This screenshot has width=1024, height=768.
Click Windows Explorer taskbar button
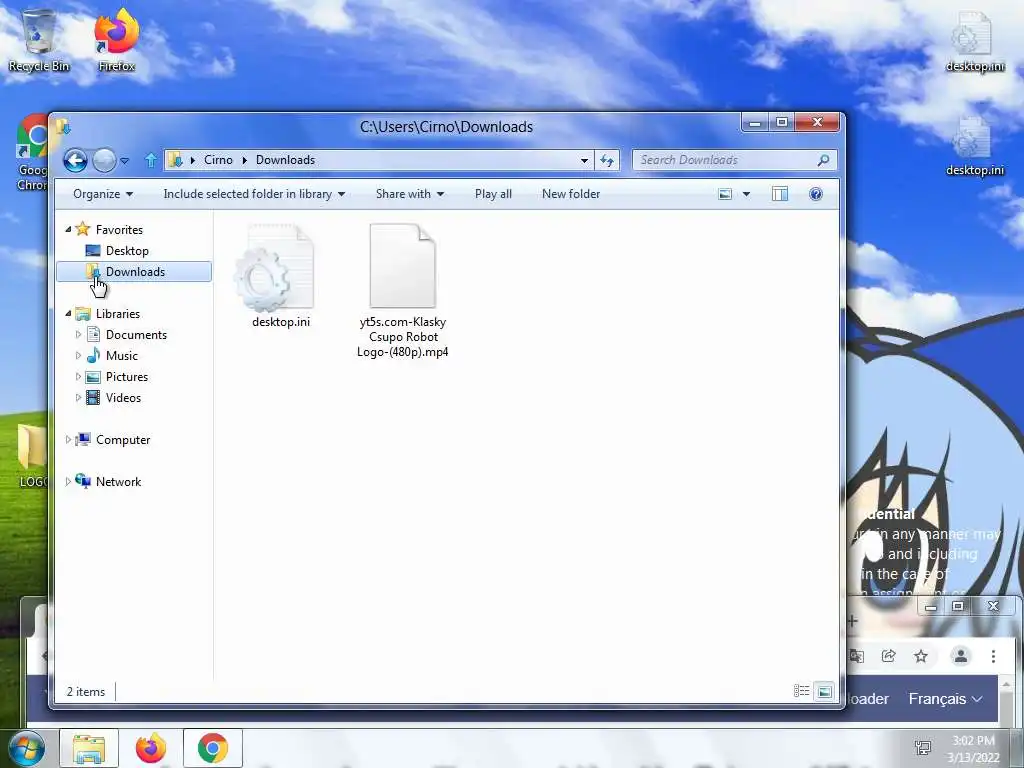pos(89,748)
